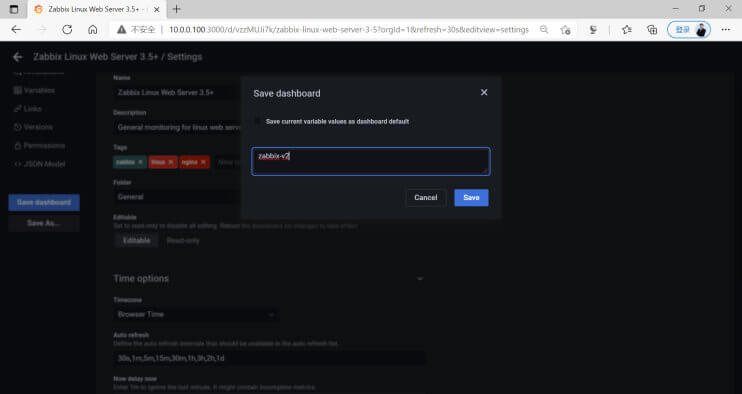Minimize the browser window
The width and height of the screenshot is (742, 394).
coord(676,9)
